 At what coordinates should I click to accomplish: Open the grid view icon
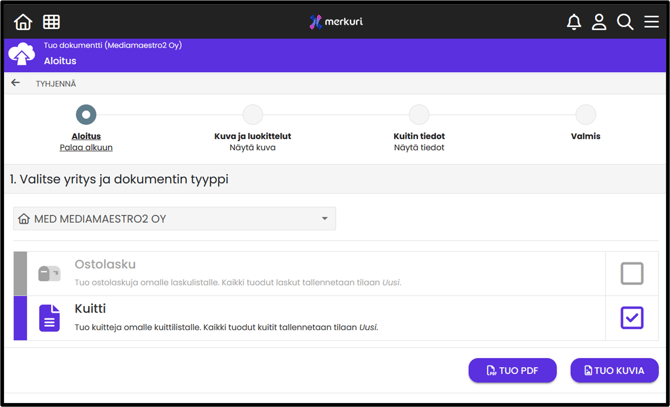[x=51, y=22]
